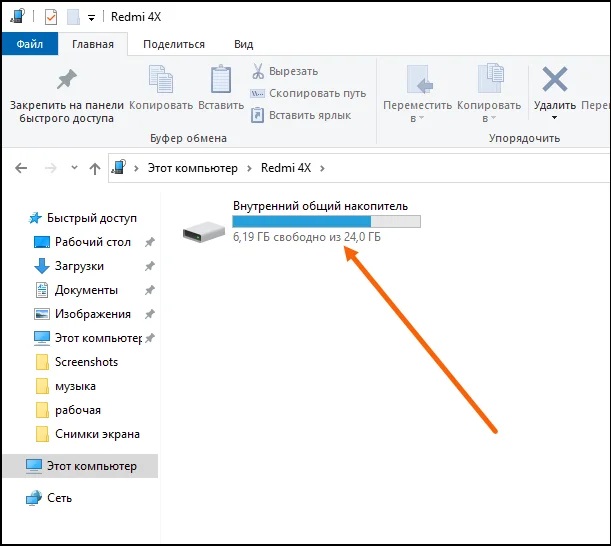The height and width of the screenshot is (546, 611).
Task: Click the Properties checkmark icon in the title bar
Action: tap(51, 17)
